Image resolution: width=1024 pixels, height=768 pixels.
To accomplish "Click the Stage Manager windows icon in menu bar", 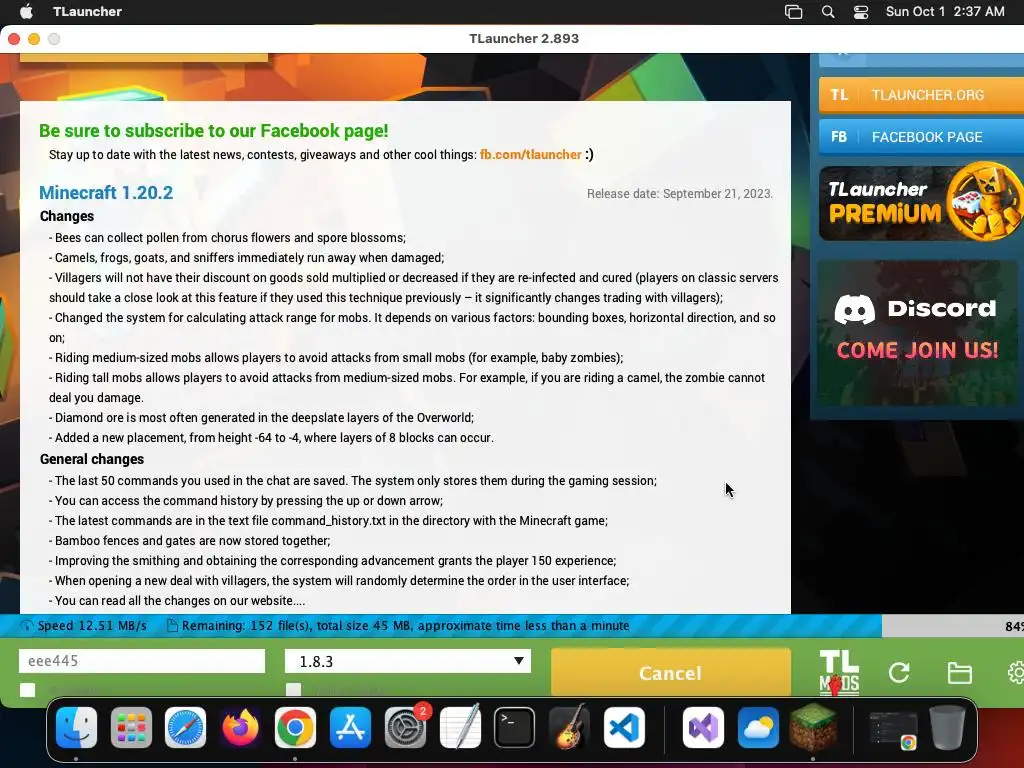I will (x=793, y=12).
